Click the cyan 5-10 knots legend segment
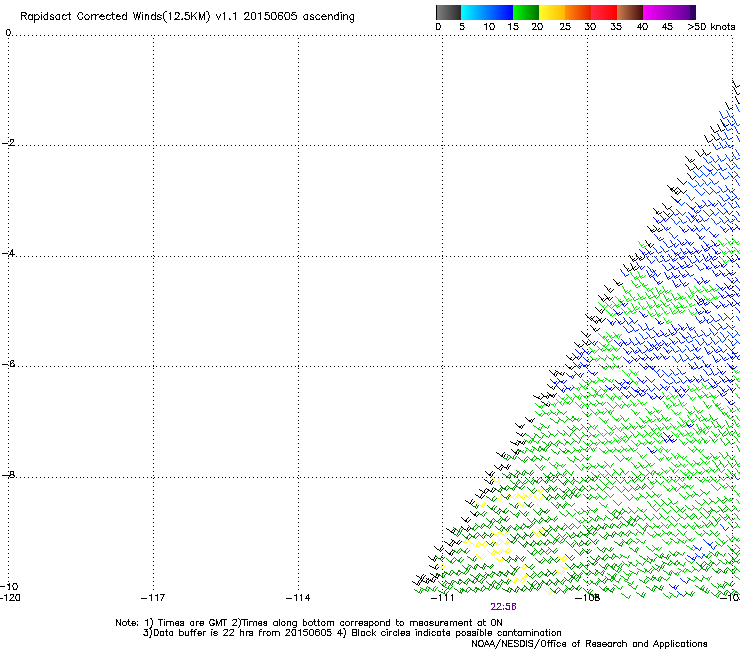Screen dimensions: 740x650 click(x=474, y=12)
